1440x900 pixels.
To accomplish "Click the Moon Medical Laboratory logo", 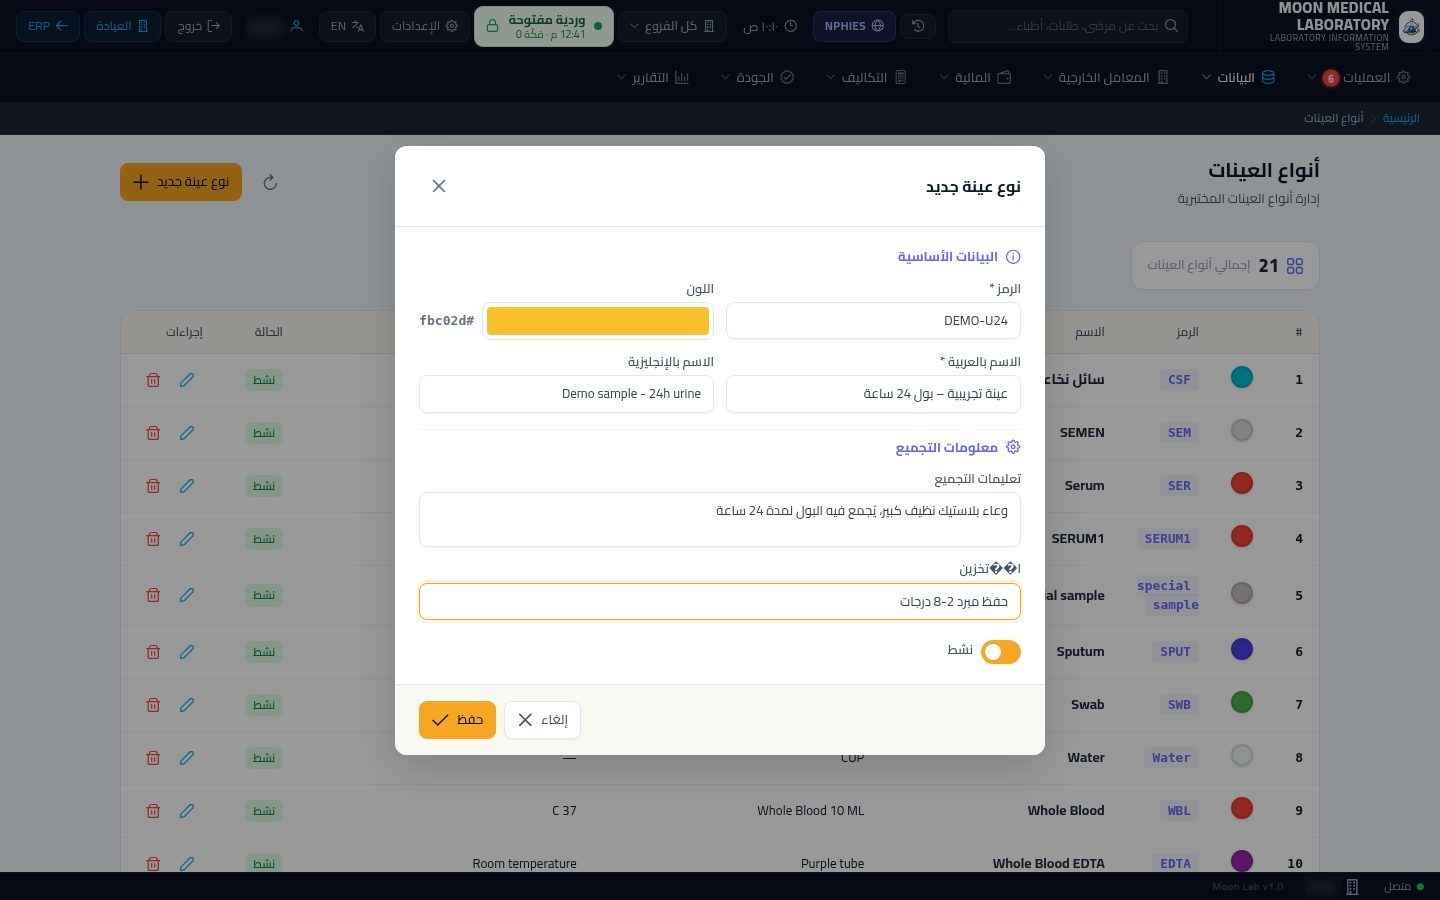I will point(1411,26).
